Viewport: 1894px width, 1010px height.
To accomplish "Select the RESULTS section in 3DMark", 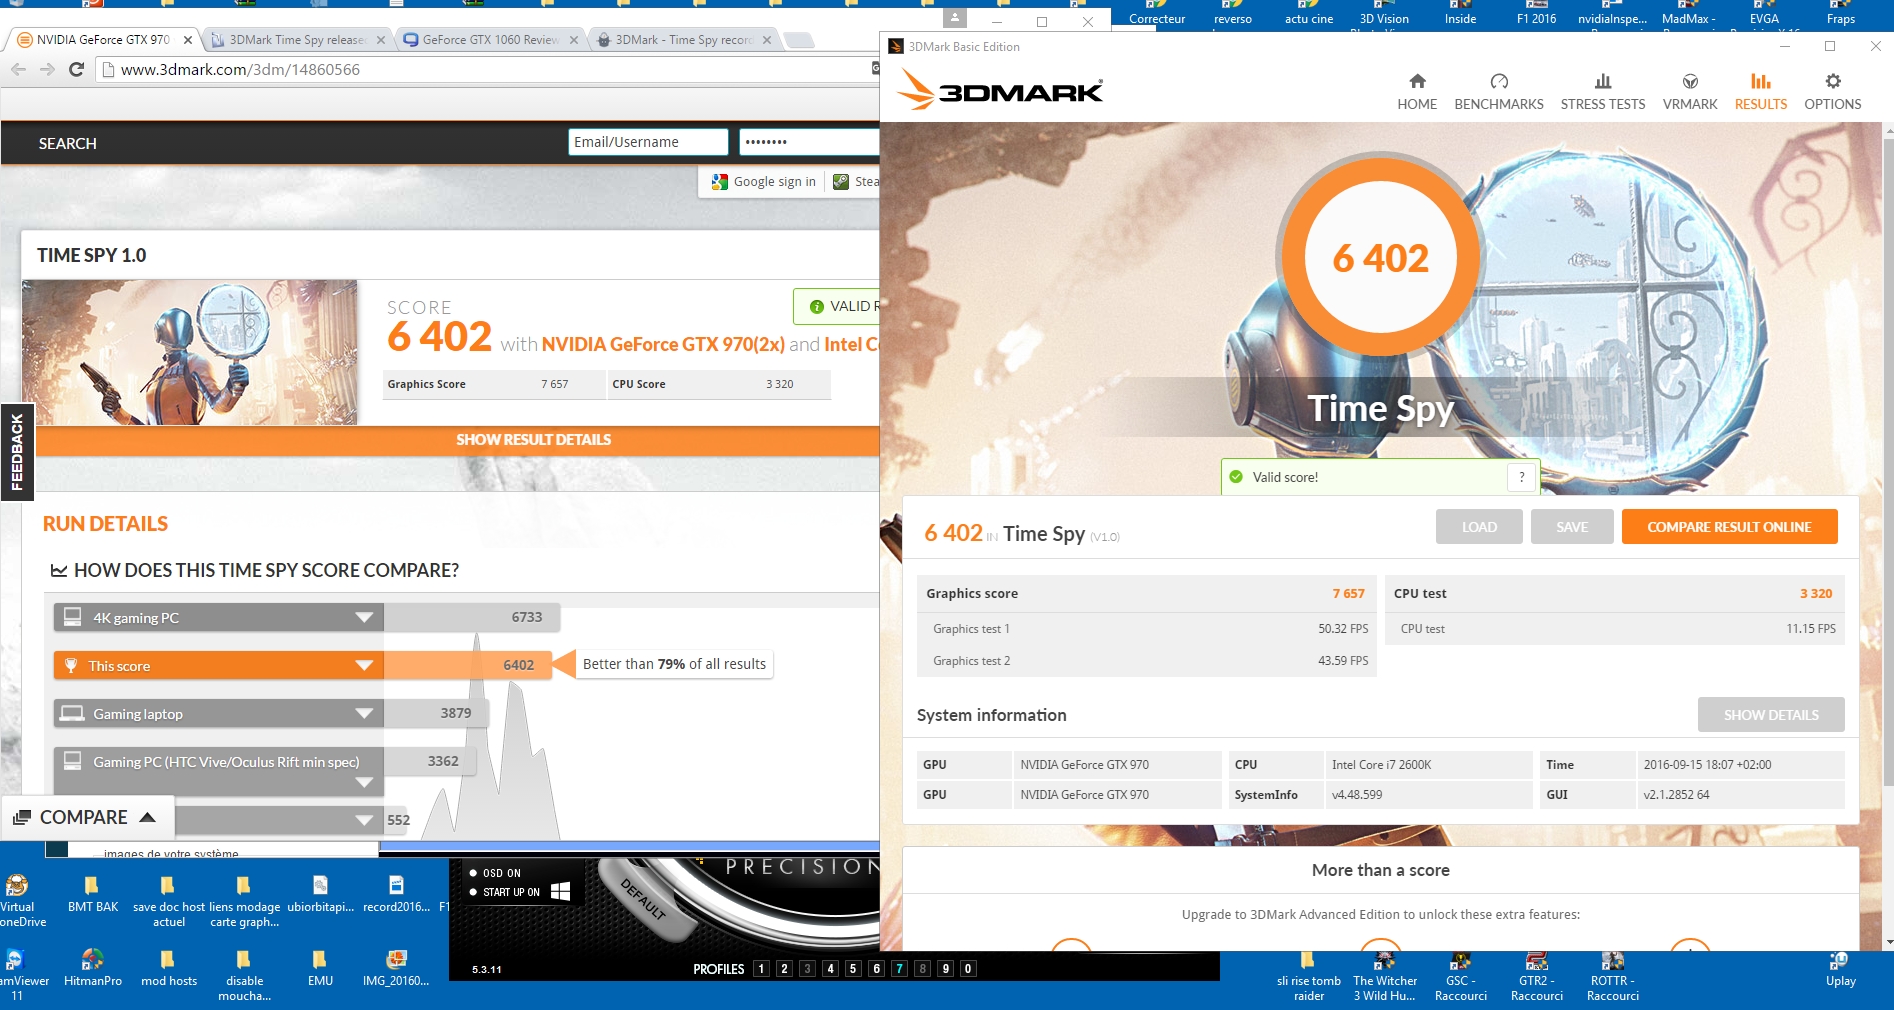I will tap(1760, 92).
